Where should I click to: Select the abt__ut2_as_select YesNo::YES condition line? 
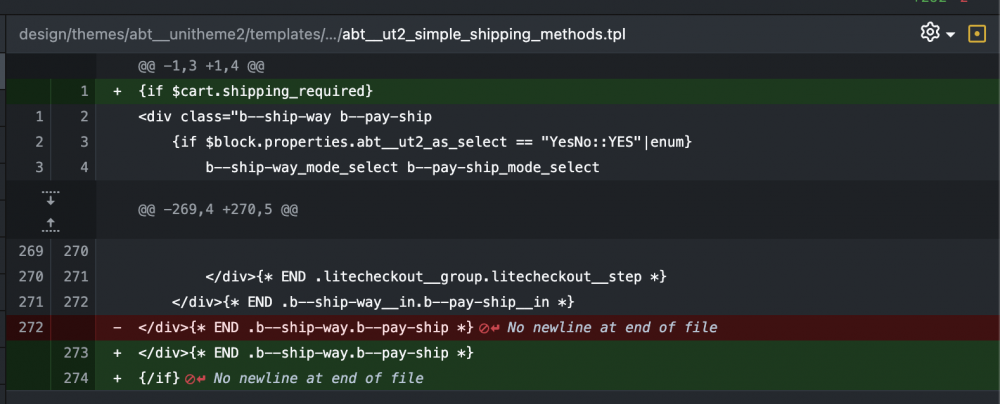(x=432, y=142)
